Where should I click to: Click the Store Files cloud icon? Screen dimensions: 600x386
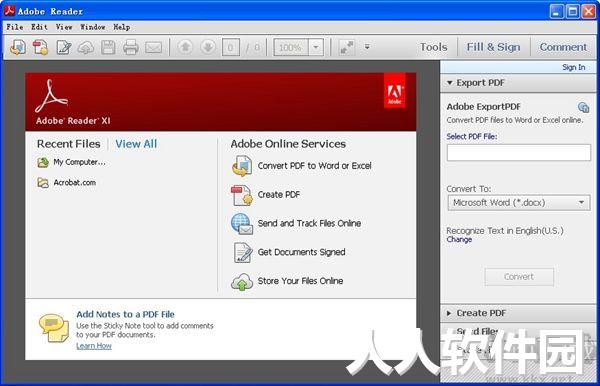pos(242,282)
